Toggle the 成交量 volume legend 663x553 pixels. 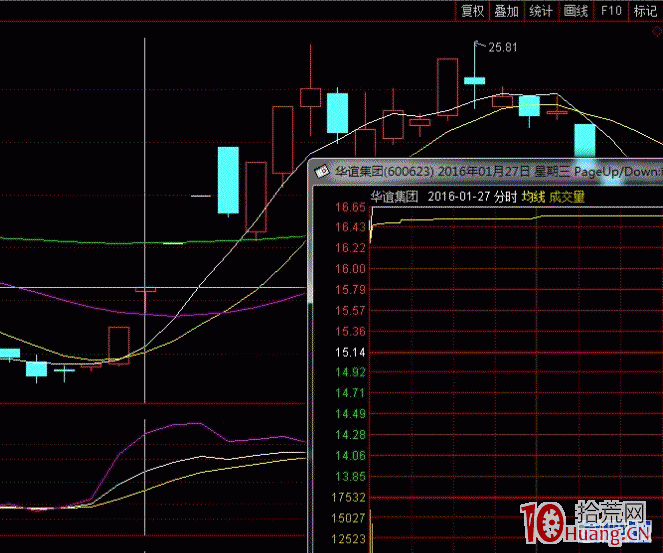[566, 196]
